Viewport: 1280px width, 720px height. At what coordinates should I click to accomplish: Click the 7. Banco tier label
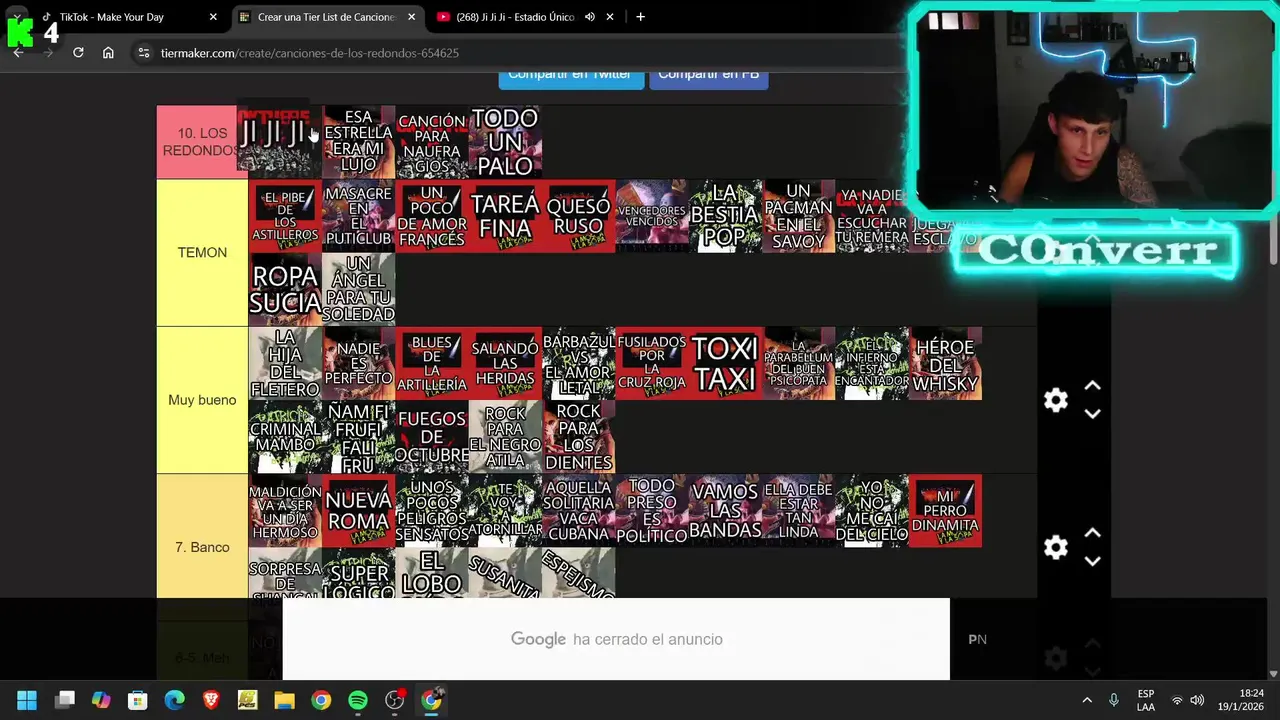(202, 547)
